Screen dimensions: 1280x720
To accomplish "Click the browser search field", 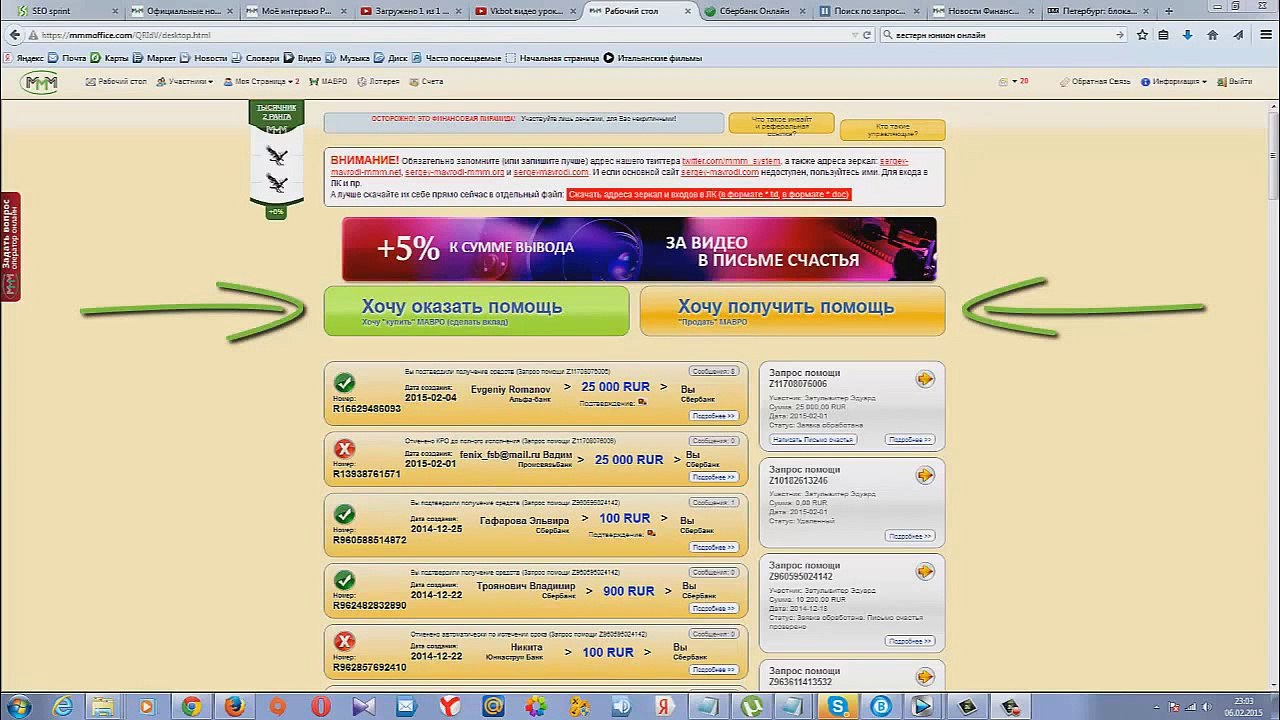I will (x=1003, y=34).
